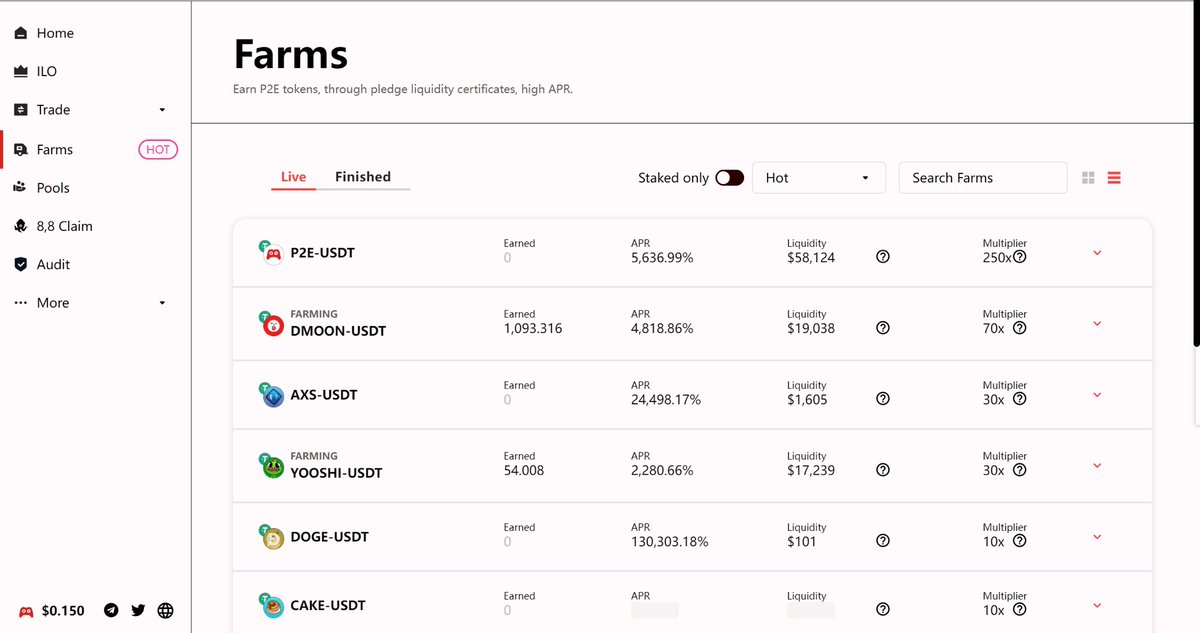Expand the AXS-USDT farm row

click(1097, 395)
